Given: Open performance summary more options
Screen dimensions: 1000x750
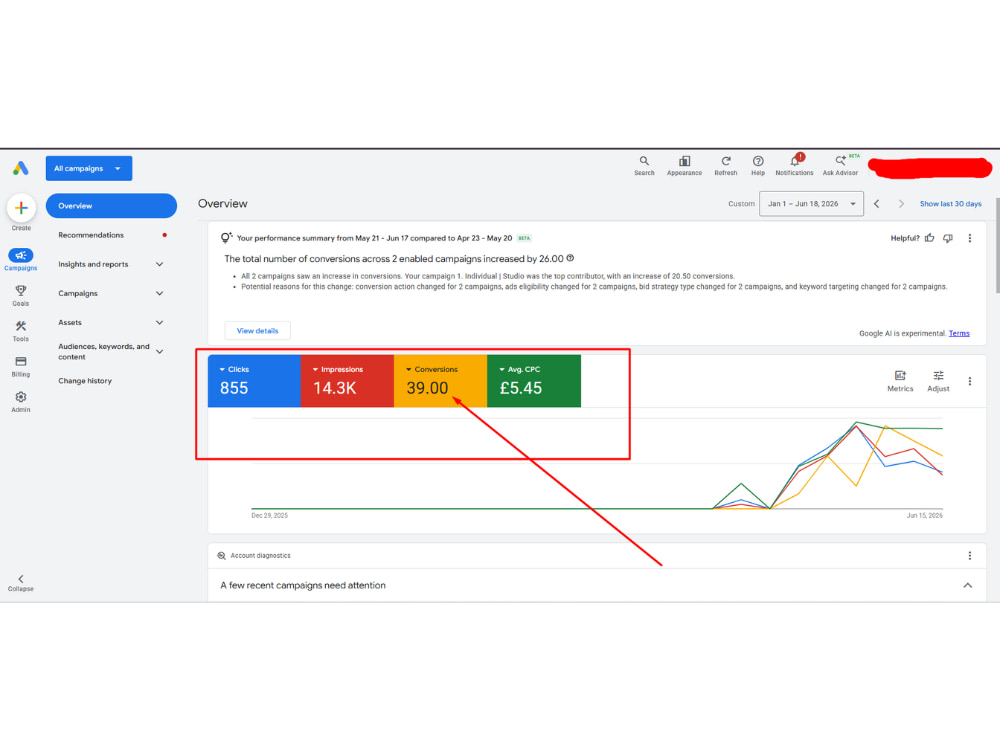Looking at the screenshot, I should point(970,238).
